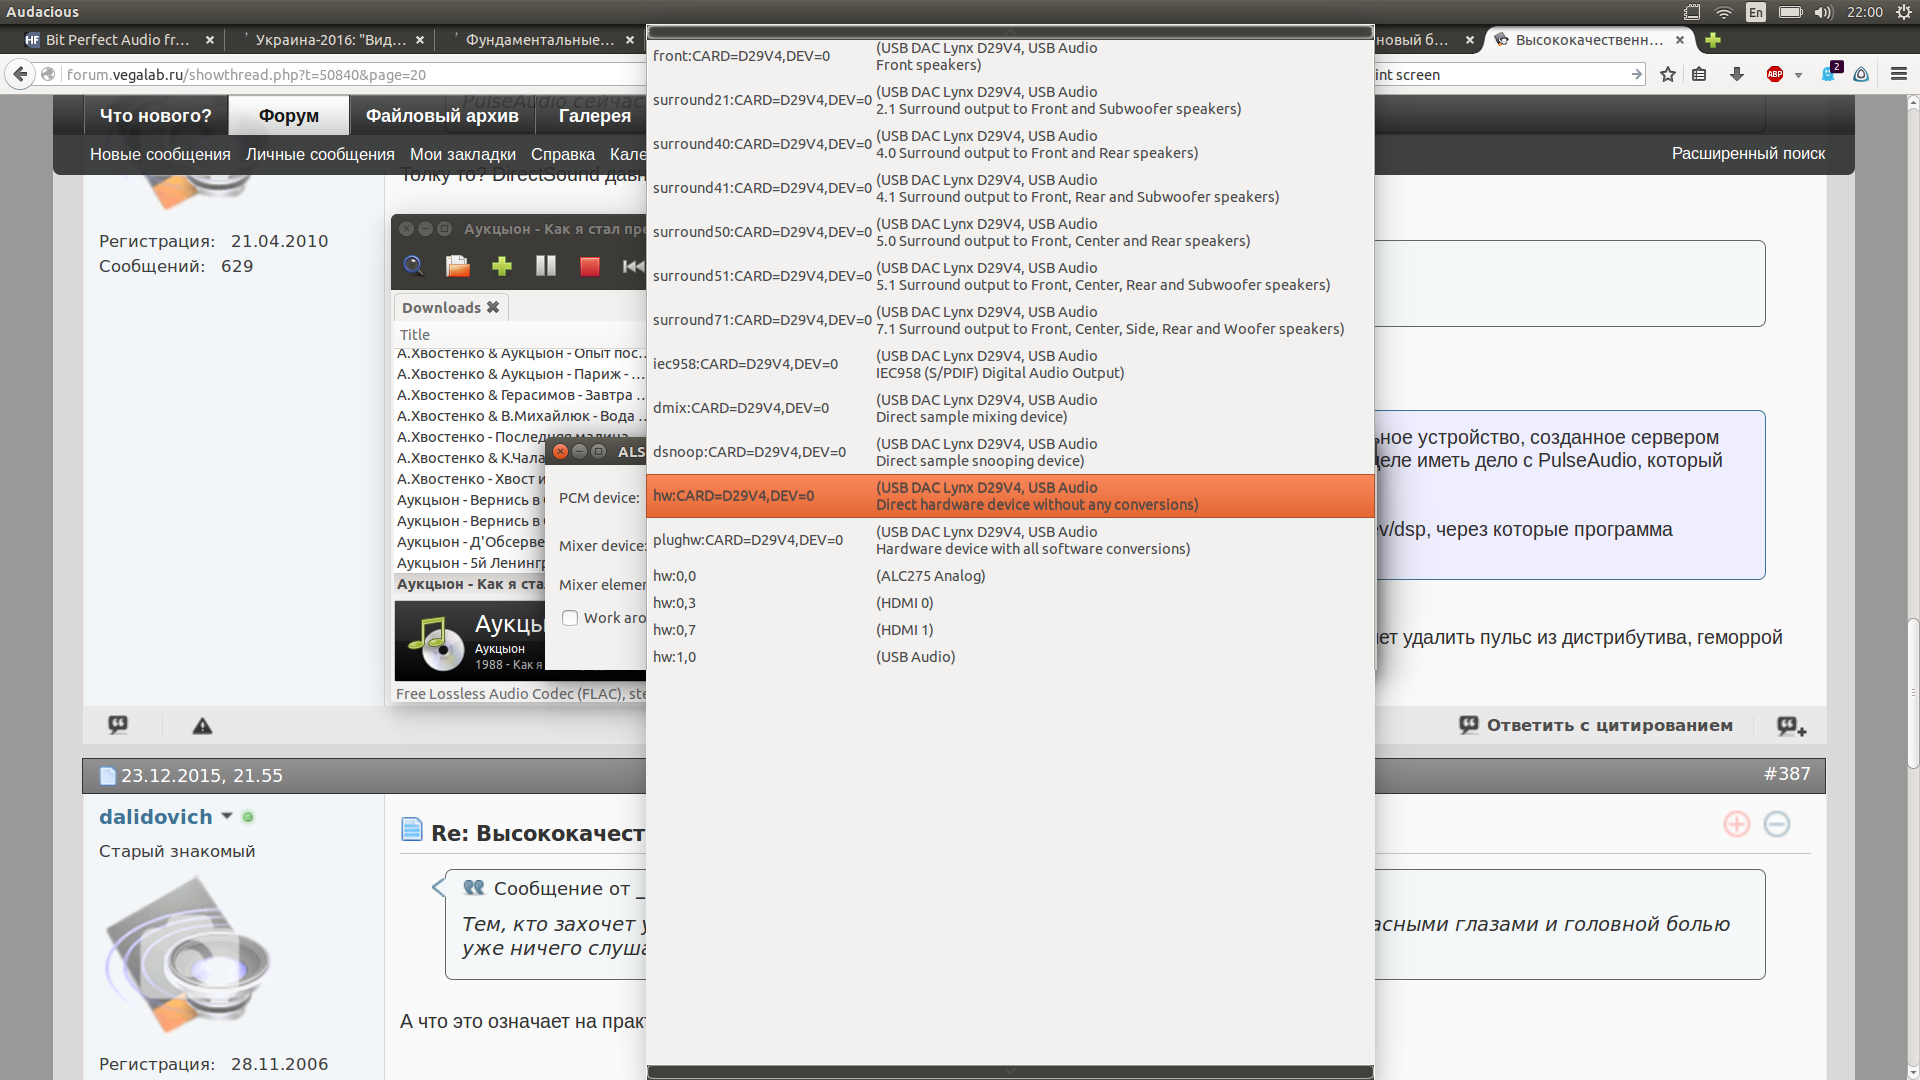Viewport: 1920px width, 1080px height.
Task: Click the blog quote icon under the post
Action: [x=118, y=725]
